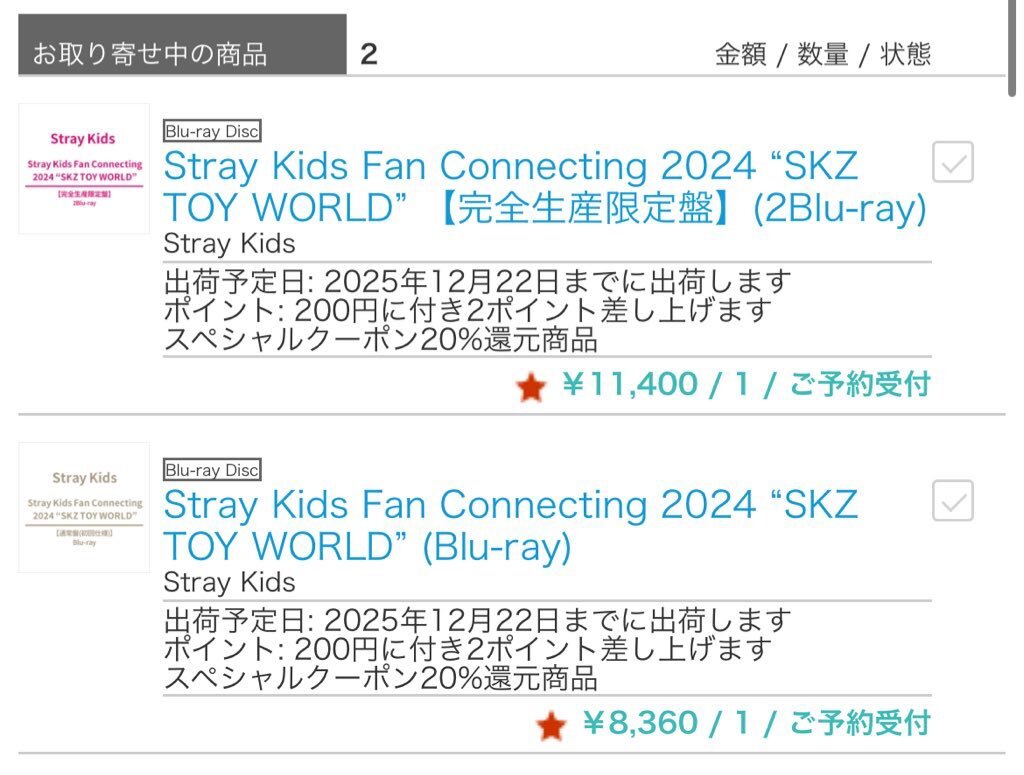Image resolution: width=1024 pixels, height=775 pixels.
Task: Click スペシャルクーポン20%還元商品 on the regular Blu-ray item
Action: coord(380,680)
